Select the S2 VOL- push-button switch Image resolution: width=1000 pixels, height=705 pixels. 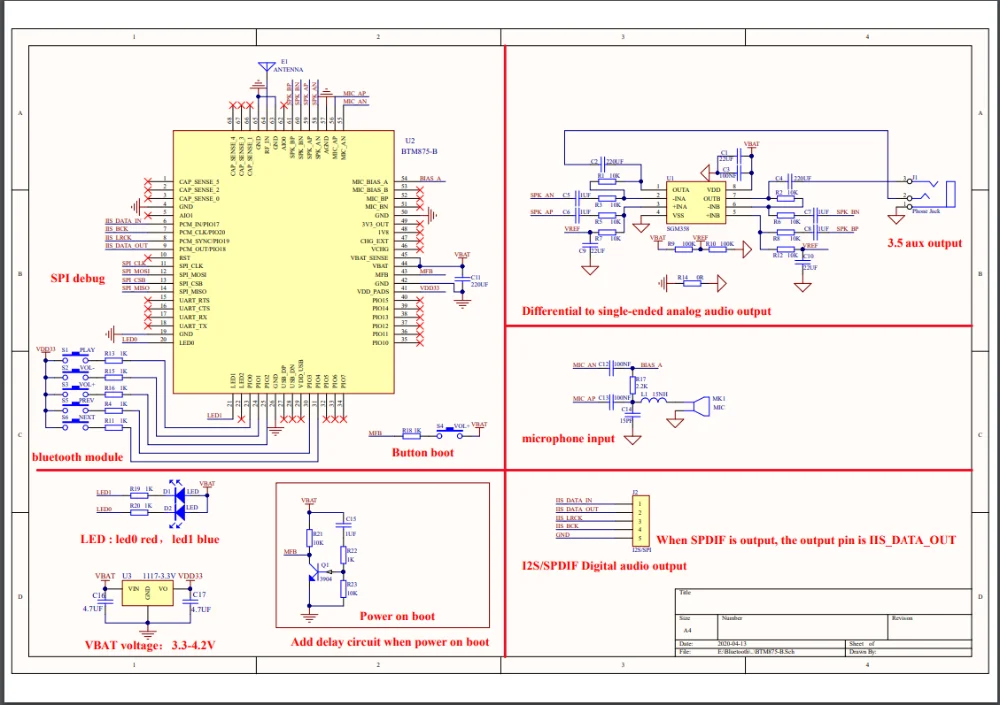pos(75,373)
